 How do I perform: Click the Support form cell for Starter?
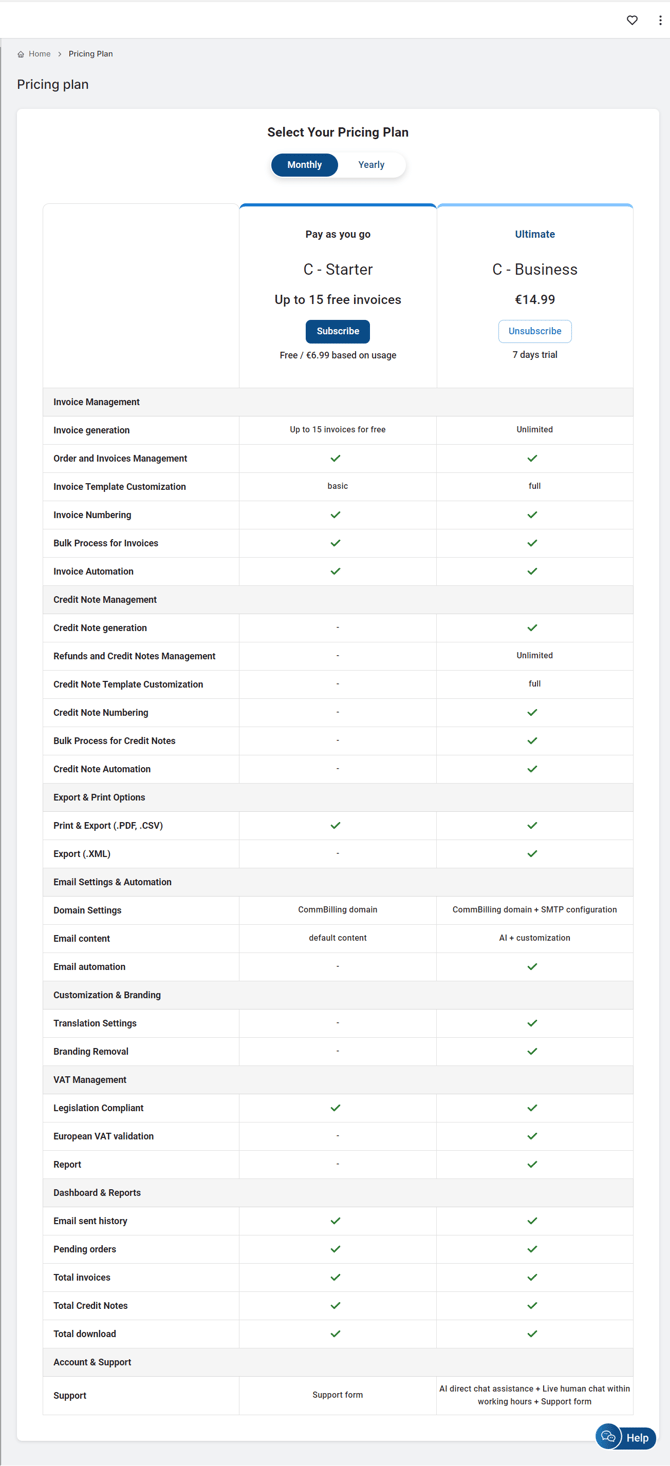[338, 1395]
